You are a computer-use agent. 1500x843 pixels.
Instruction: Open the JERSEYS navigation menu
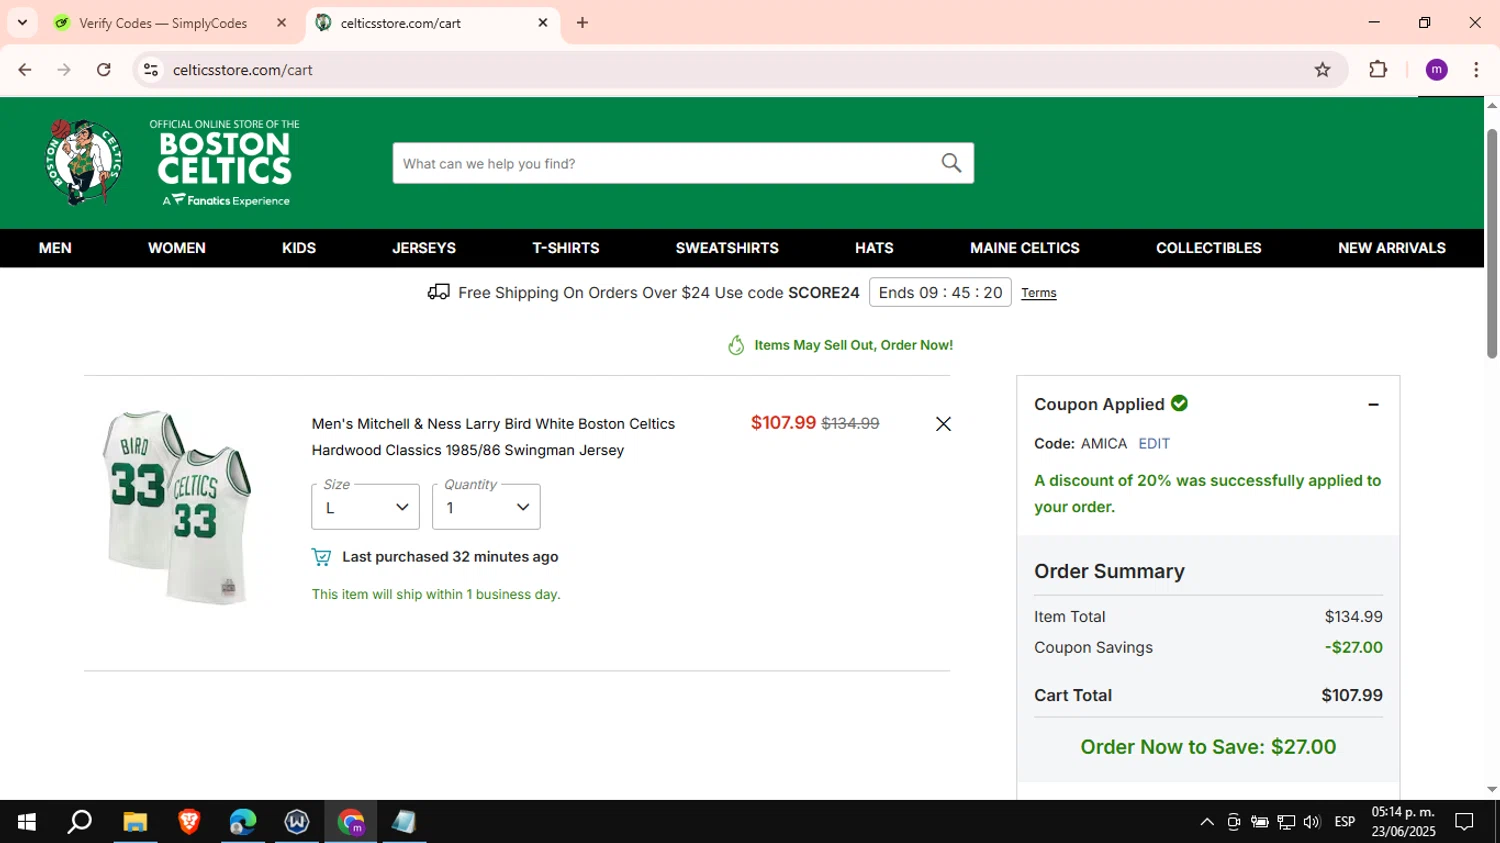[x=424, y=248]
